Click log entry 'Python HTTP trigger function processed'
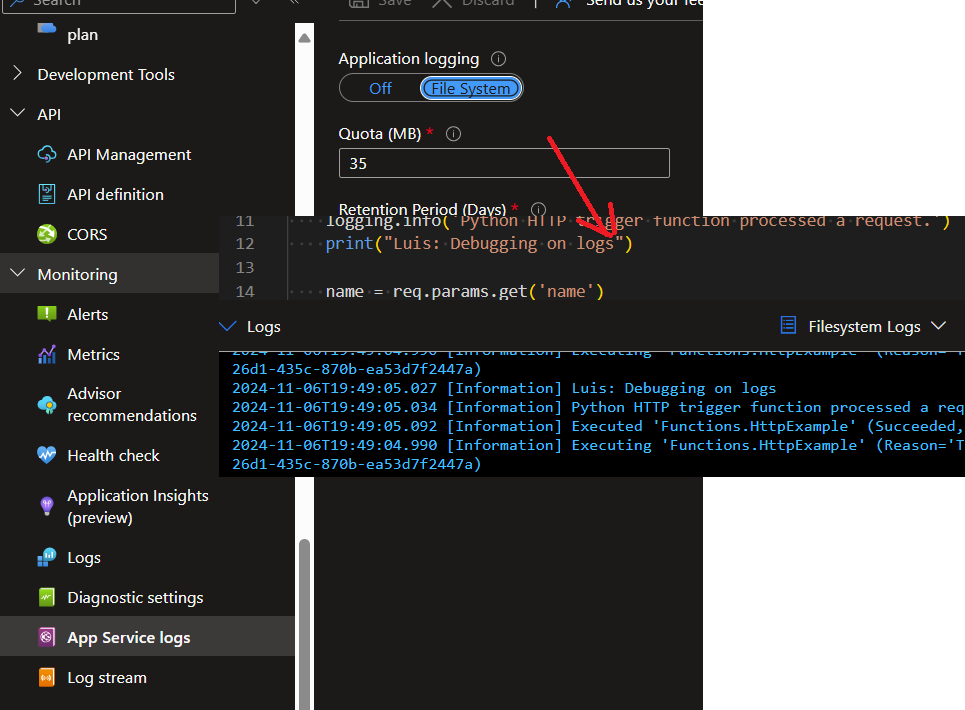Viewport: 965px width, 710px height. coord(597,407)
